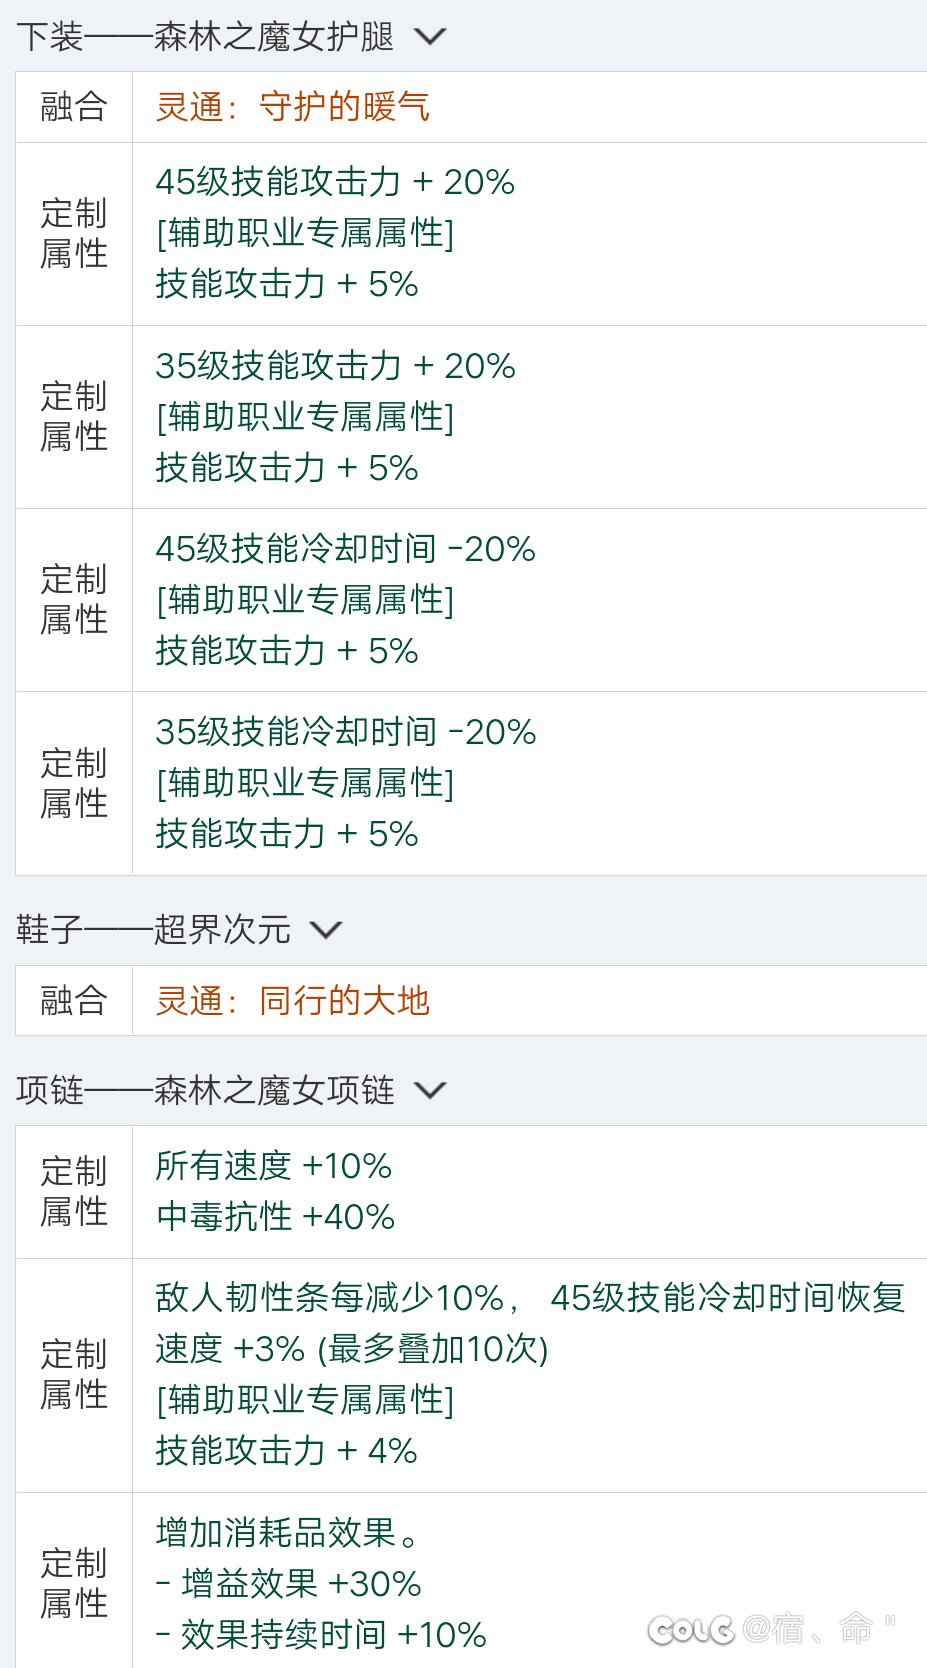Screen dimensions: 927x1668
Task: Click the 增加消耗品效果 attribute text
Action: (287, 1533)
